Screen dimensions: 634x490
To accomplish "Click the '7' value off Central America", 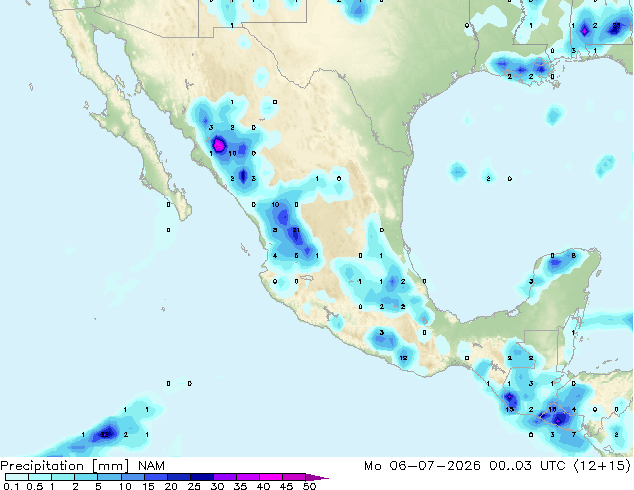I will tap(573, 435).
